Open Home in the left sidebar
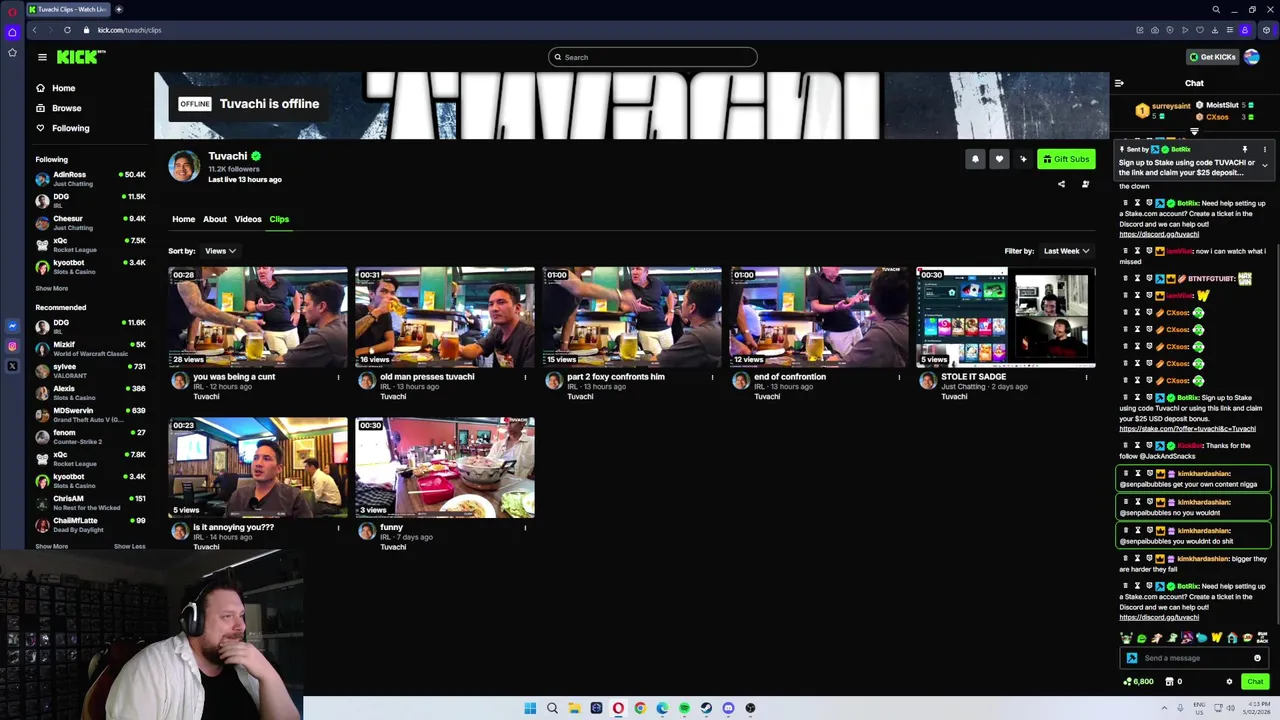Viewport: 1280px width, 720px height. tap(55, 88)
